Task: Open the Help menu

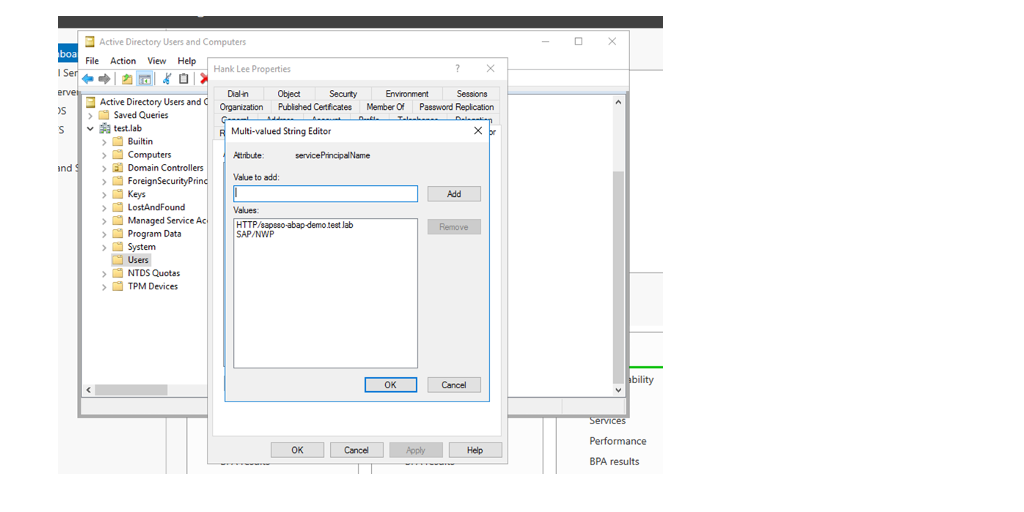Action: [187, 61]
